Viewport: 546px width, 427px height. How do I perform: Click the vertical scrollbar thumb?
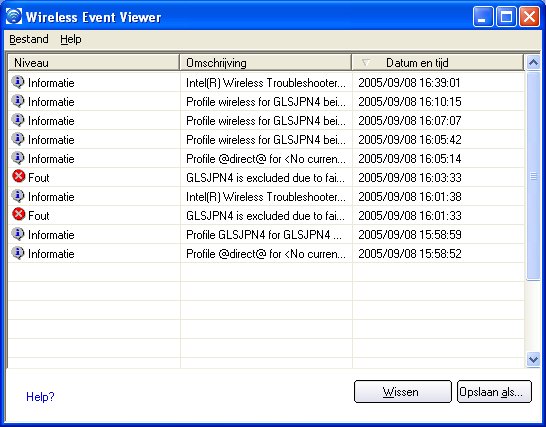coord(533,176)
